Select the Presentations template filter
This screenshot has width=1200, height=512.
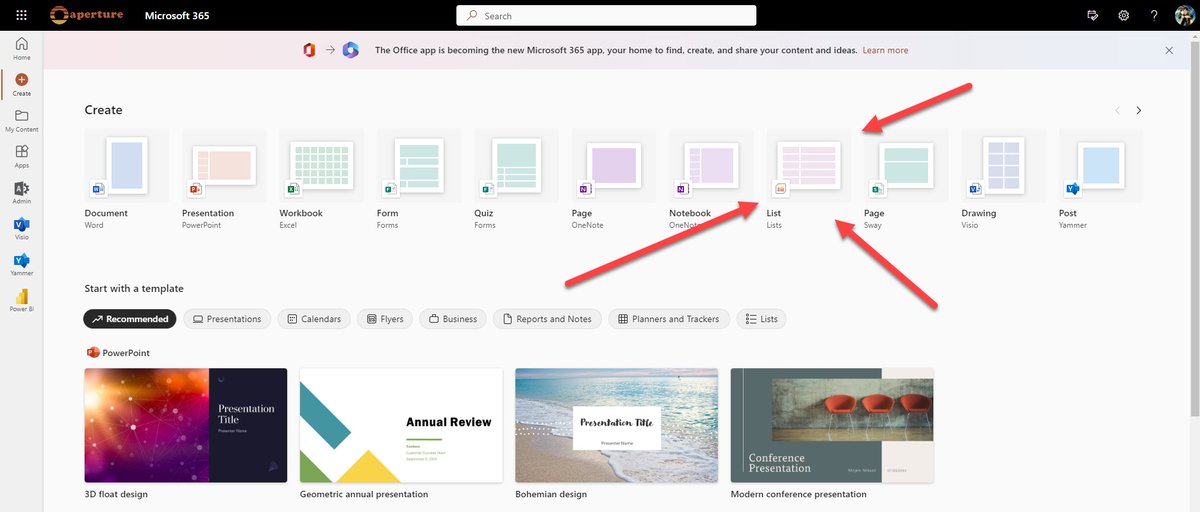[x=227, y=319]
